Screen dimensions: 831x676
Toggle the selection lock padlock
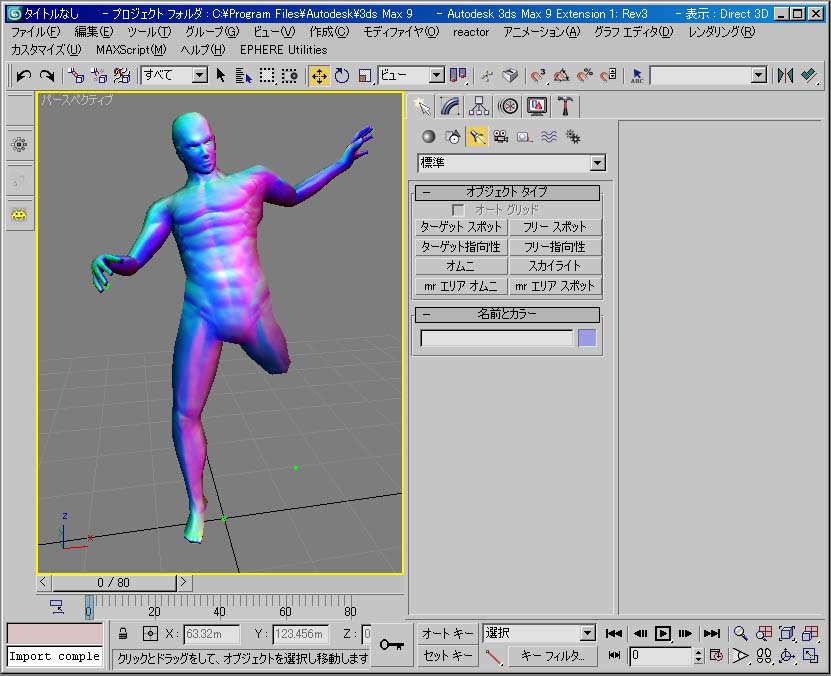tap(122, 633)
